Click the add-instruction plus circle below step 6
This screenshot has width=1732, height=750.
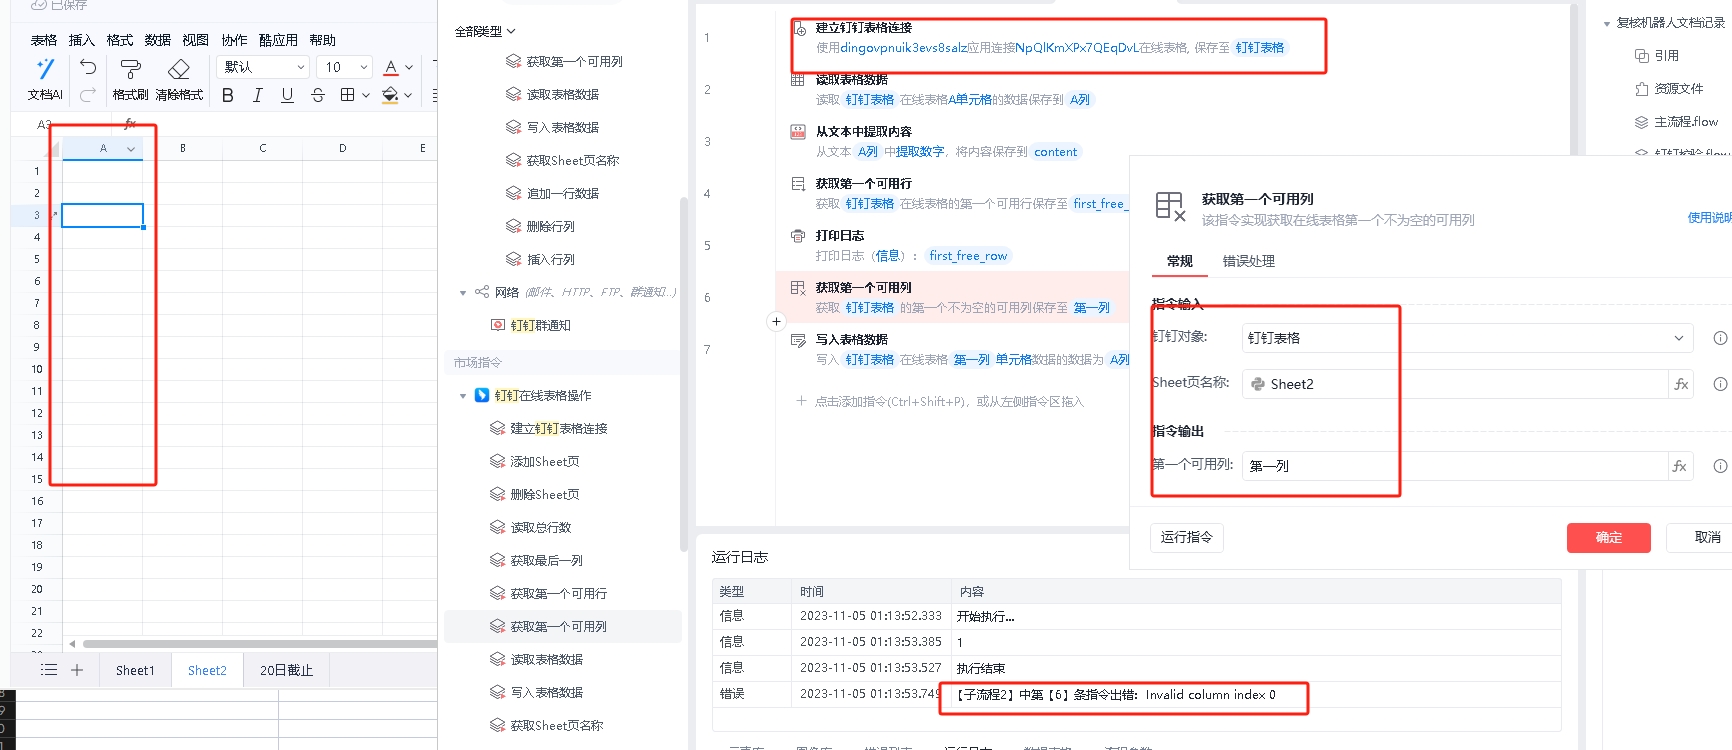(777, 322)
